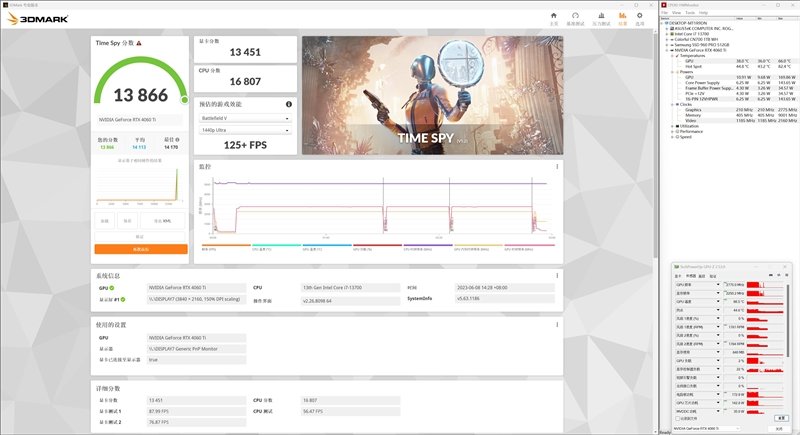Open the 1440p Ultra resolution dropdown

coord(245,131)
